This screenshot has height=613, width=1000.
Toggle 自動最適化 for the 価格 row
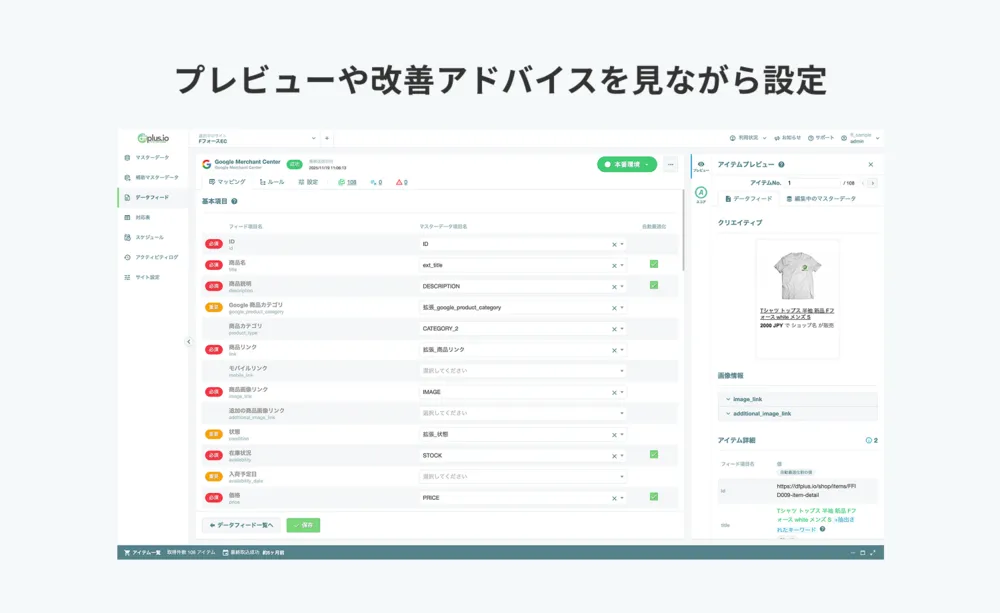651,497
